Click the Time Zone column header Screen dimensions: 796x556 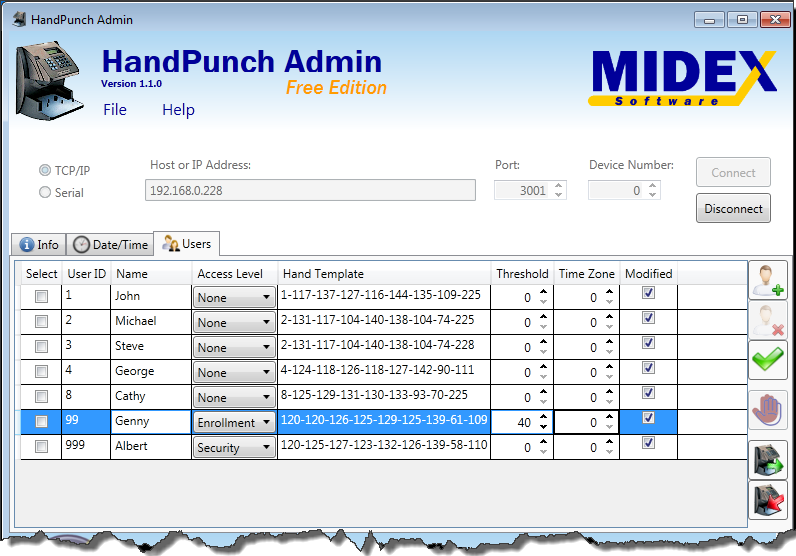586,274
